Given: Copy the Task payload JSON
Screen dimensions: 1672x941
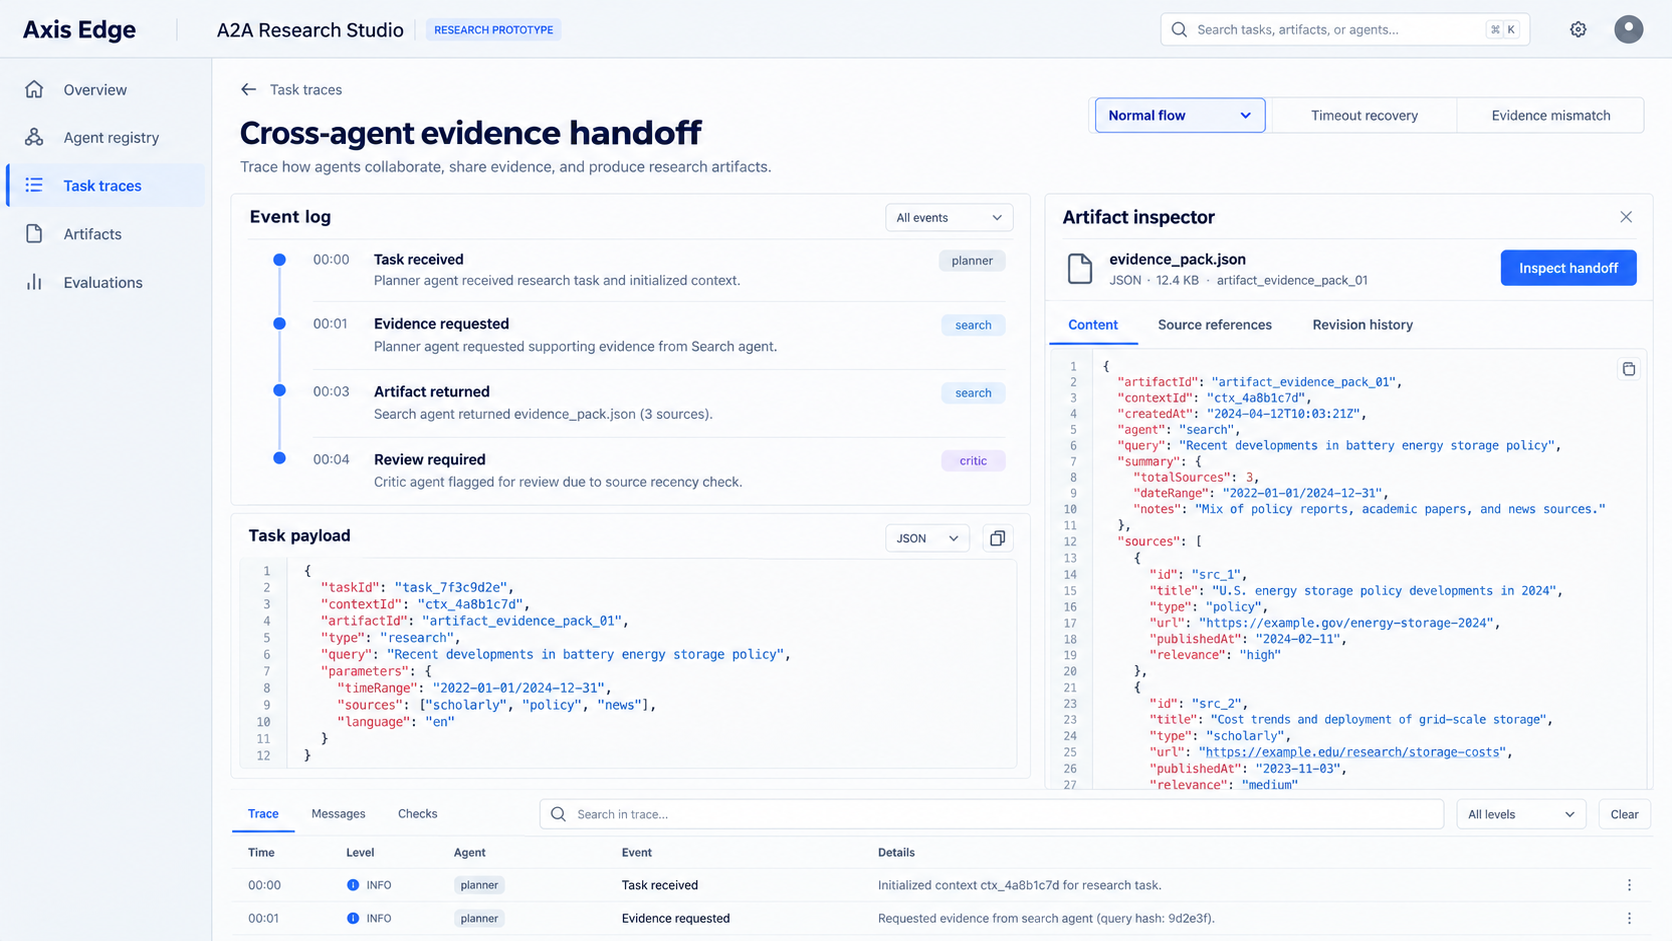Looking at the screenshot, I should (x=997, y=538).
